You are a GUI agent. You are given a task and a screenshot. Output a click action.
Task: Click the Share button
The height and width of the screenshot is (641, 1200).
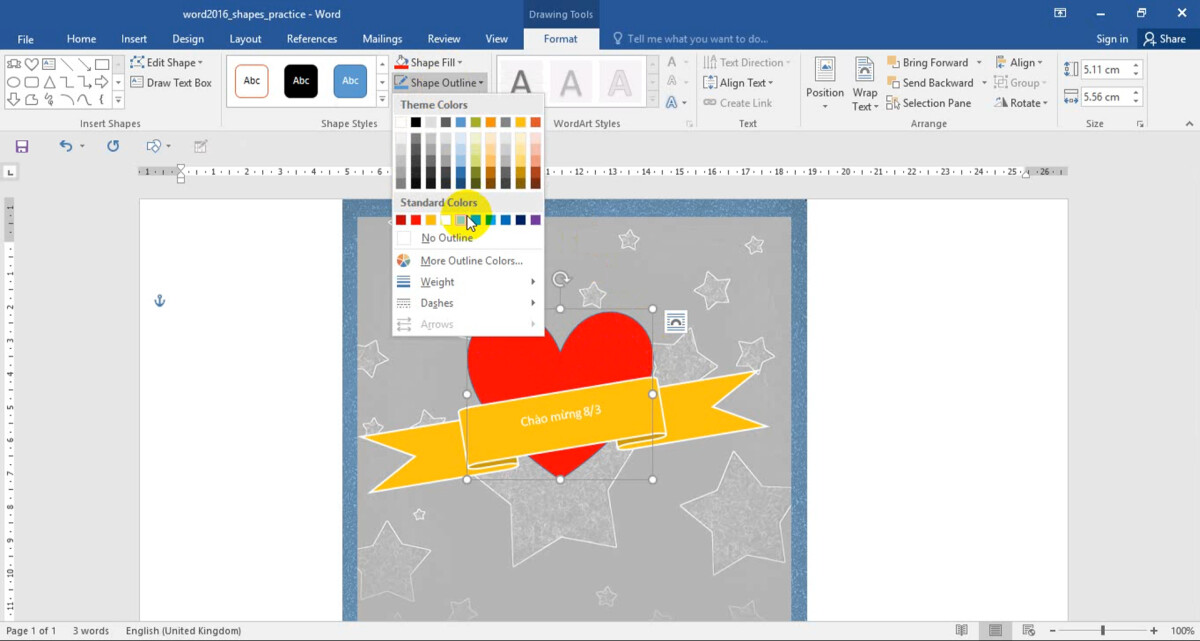click(x=1164, y=39)
